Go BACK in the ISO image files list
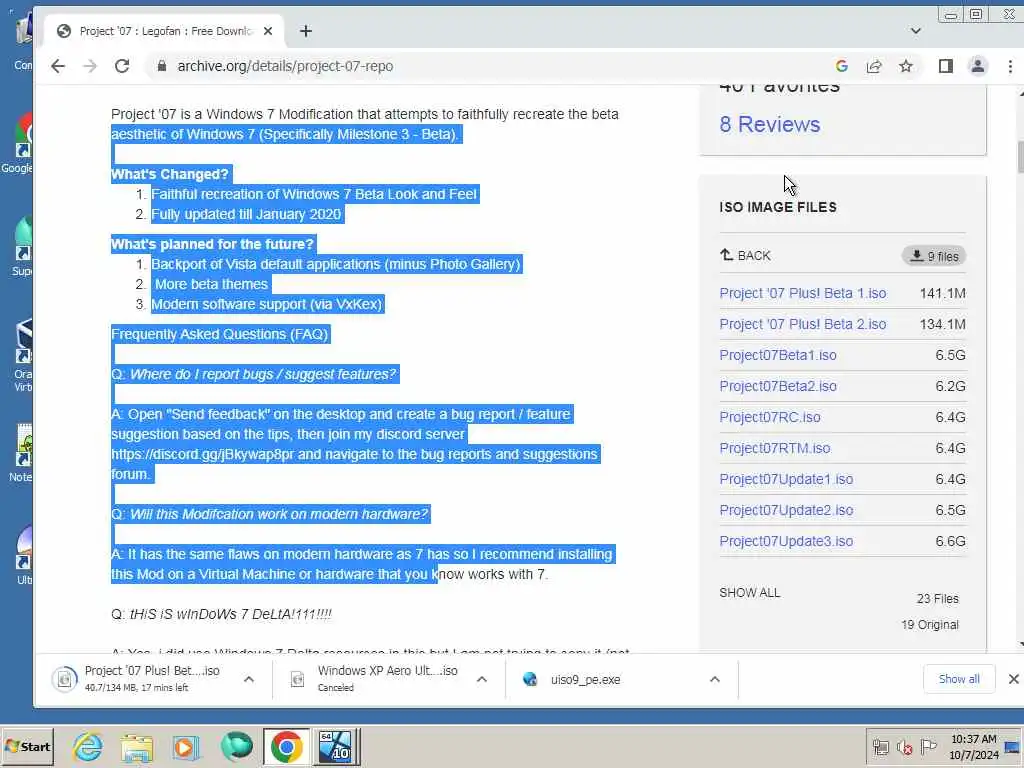The height and width of the screenshot is (768, 1024). tap(745, 255)
